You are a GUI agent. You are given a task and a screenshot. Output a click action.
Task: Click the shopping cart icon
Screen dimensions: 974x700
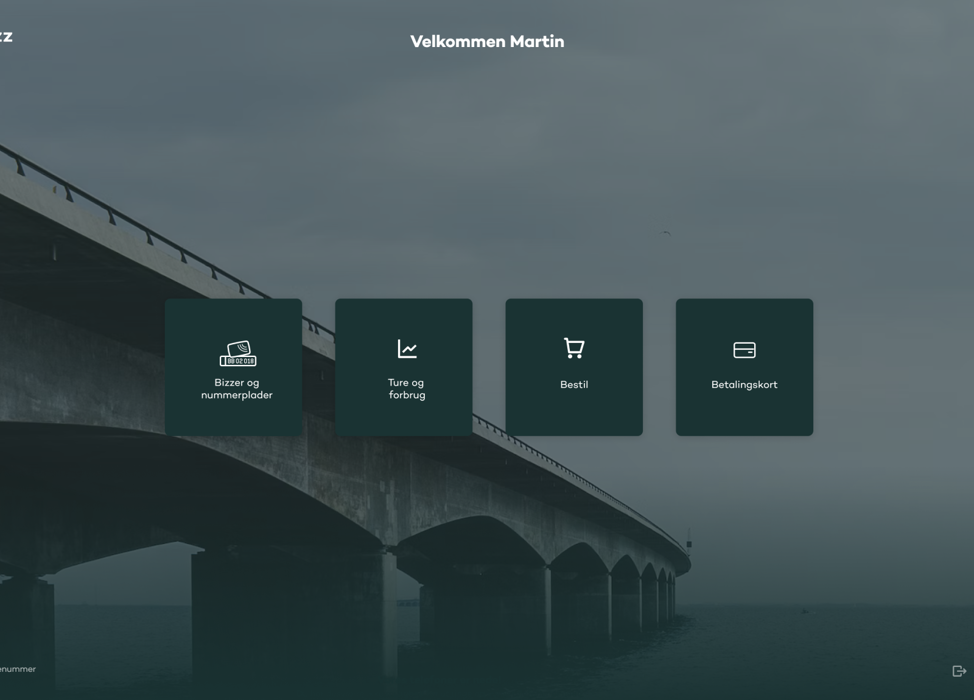click(574, 348)
